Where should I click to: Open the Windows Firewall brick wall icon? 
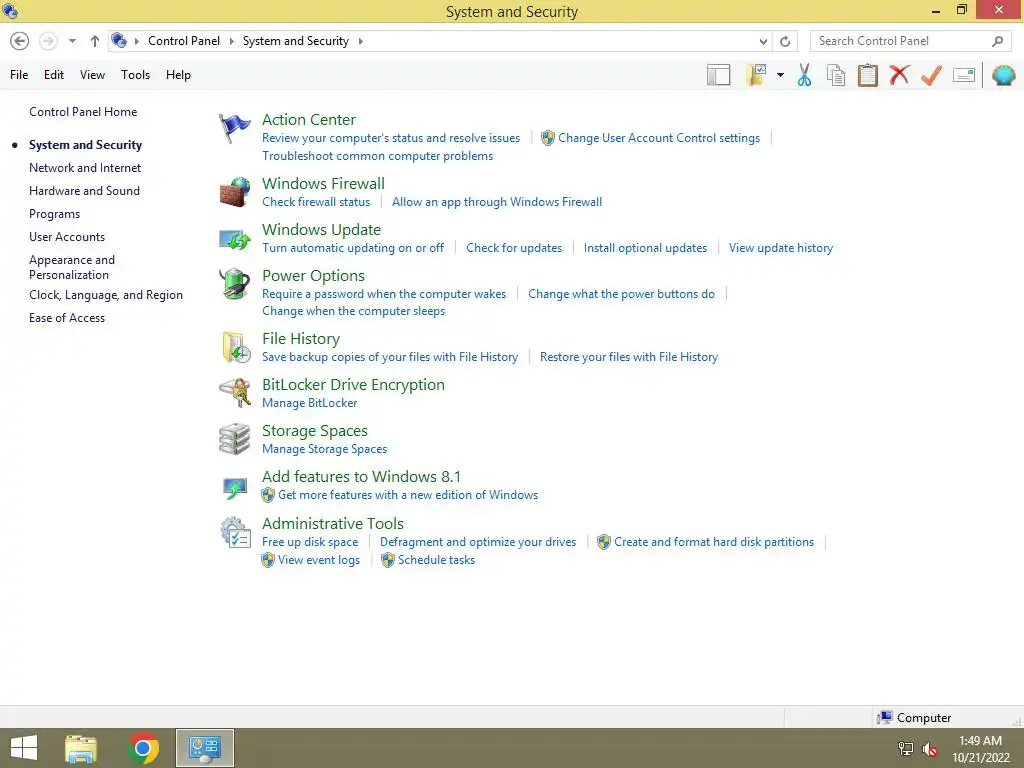coord(234,192)
